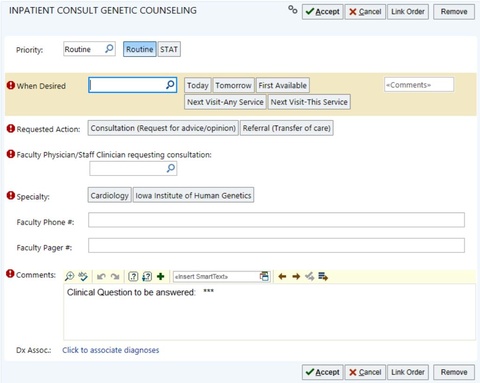Click the zoom-in icon in the Comments toolbar
480x383 pixels.
tap(69, 276)
